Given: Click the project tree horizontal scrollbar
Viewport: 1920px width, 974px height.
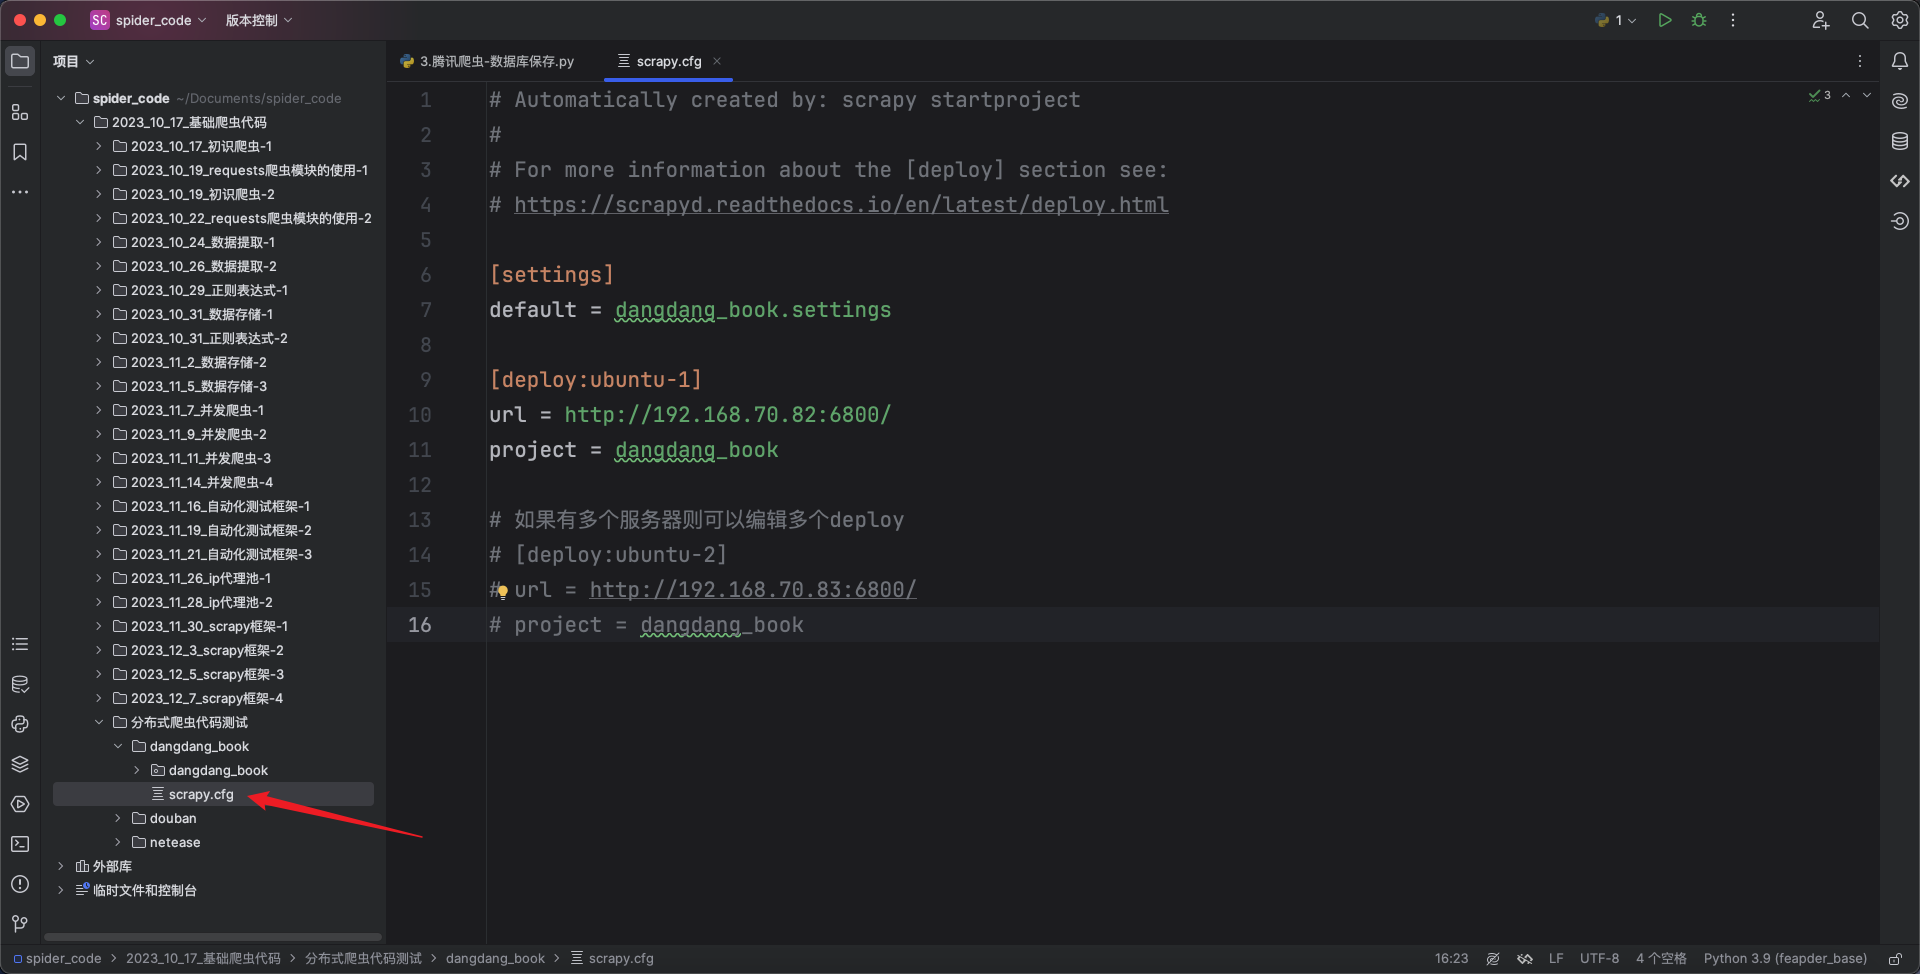Looking at the screenshot, I should [x=213, y=937].
